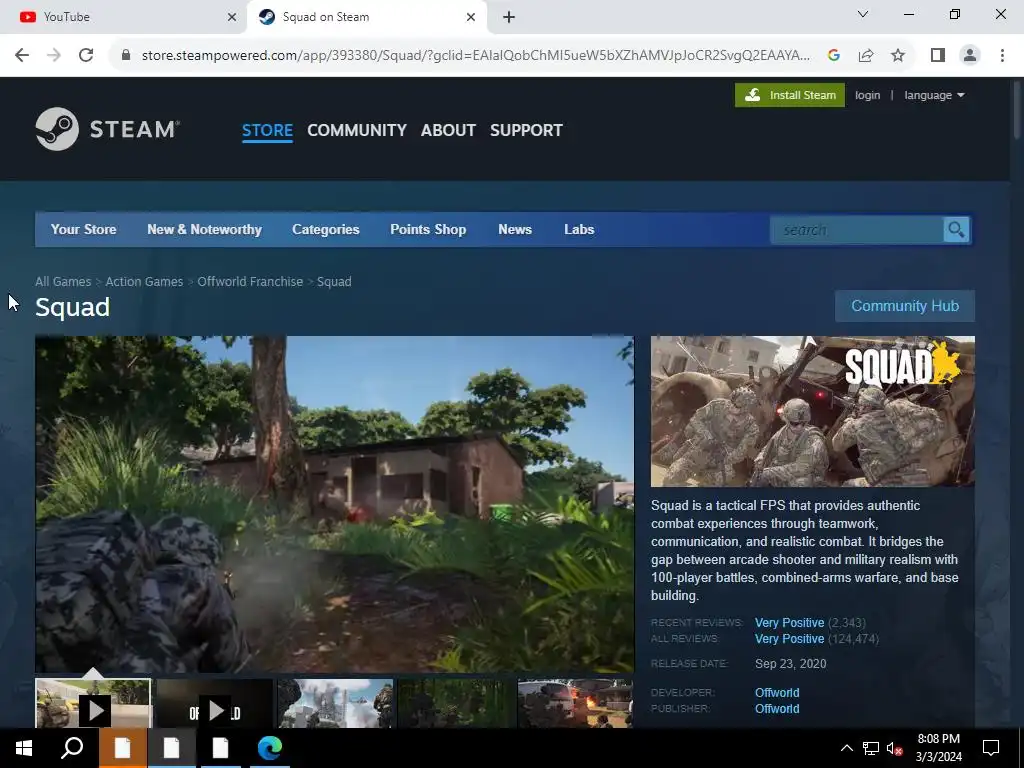Viewport: 1024px width, 768px height.
Task: Click the login link
Action: (x=867, y=95)
